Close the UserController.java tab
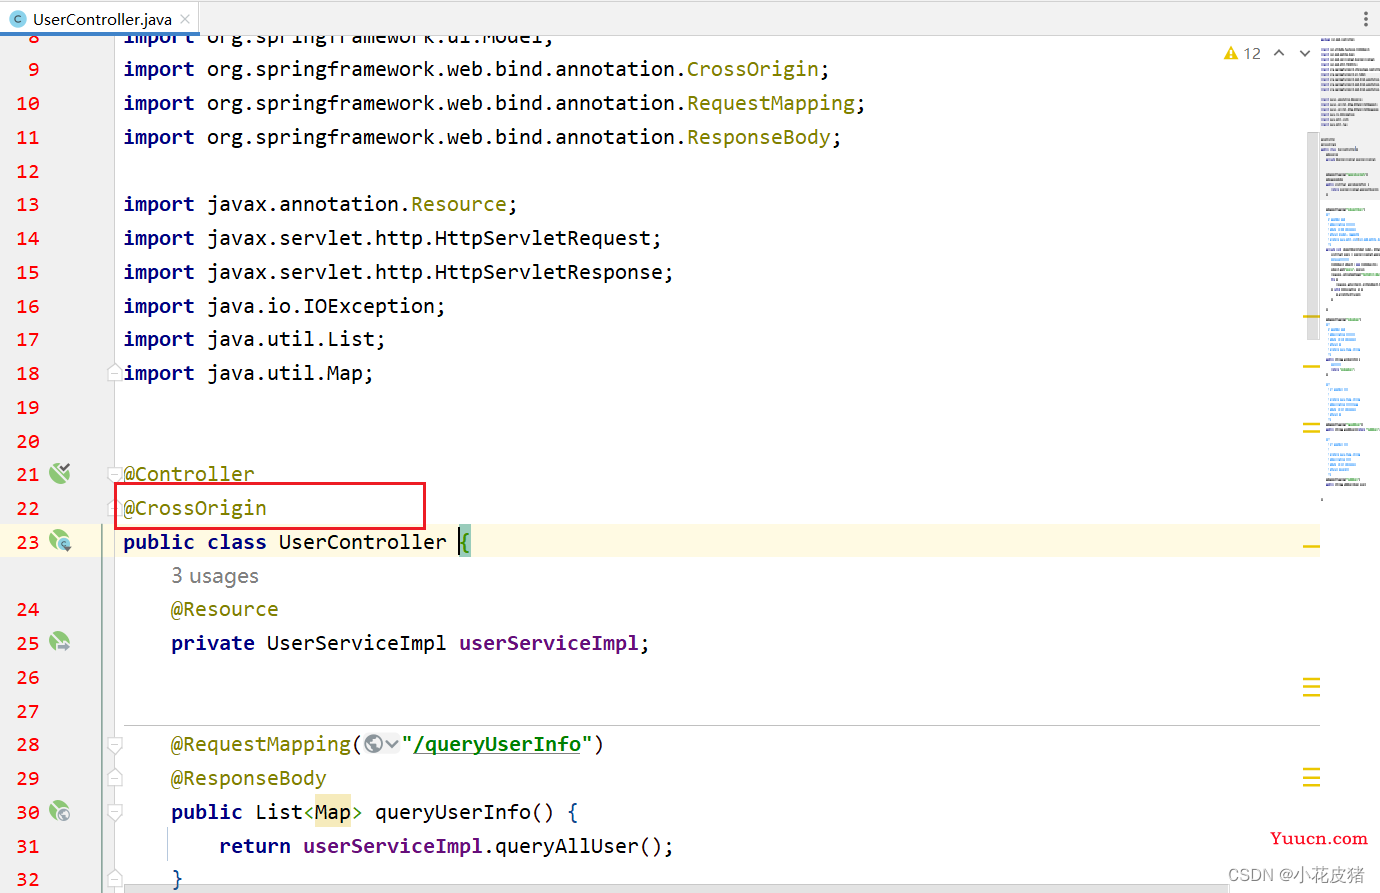The width and height of the screenshot is (1380, 893). coord(186,19)
